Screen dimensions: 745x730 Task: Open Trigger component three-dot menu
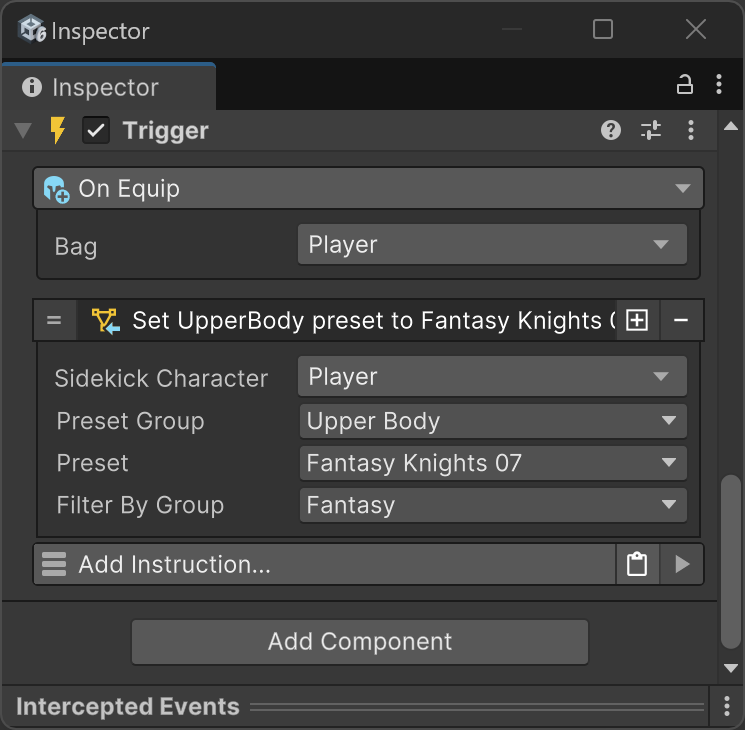[691, 130]
